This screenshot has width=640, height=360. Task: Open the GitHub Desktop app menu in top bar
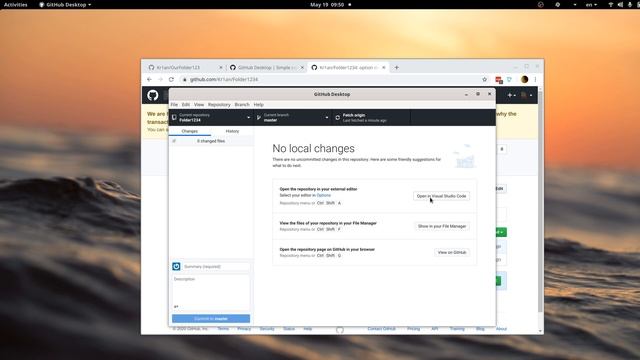pyautogui.click(x=65, y=4)
